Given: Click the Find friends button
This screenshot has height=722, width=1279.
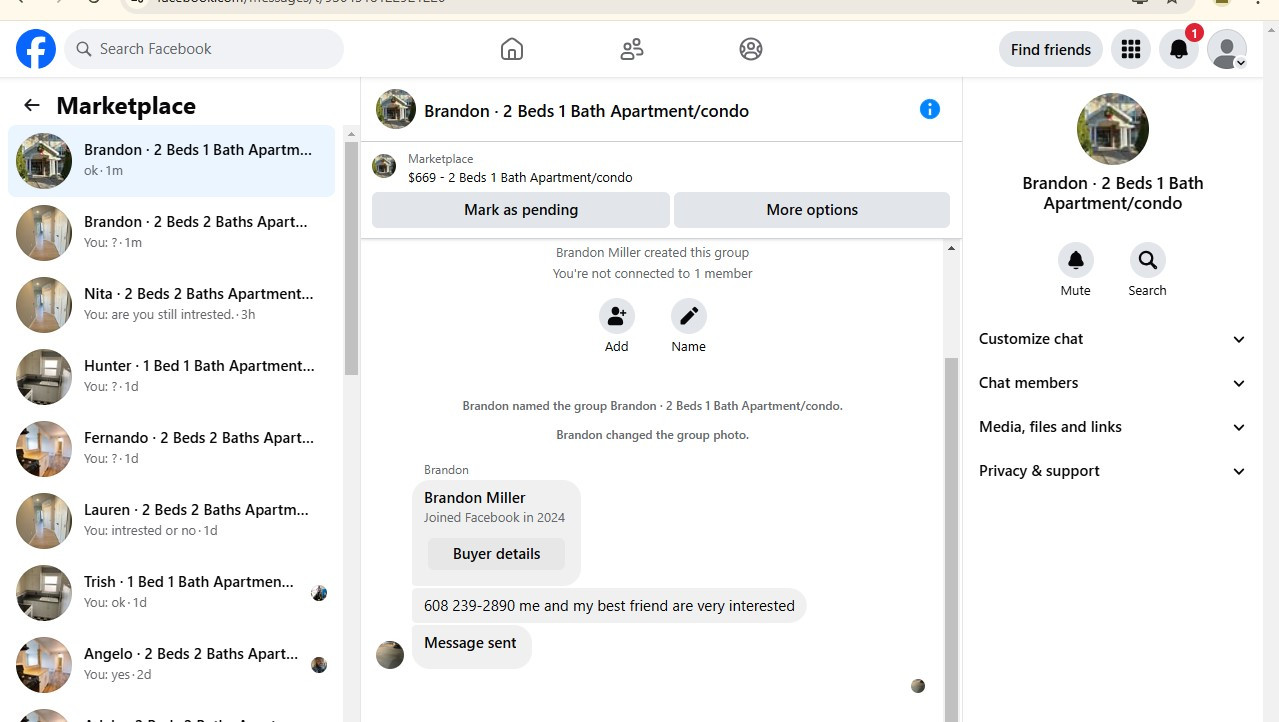Looking at the screenshot, I should click(x=1051, y=49).
